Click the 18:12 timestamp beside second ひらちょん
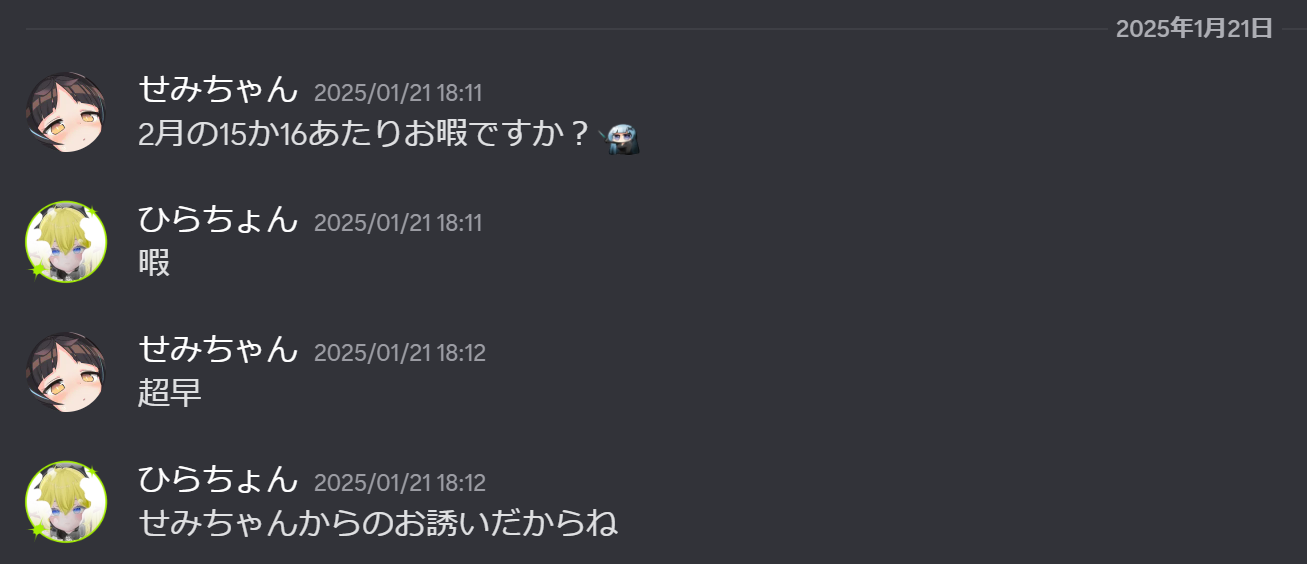1307x564 pixels. point(400,483)
